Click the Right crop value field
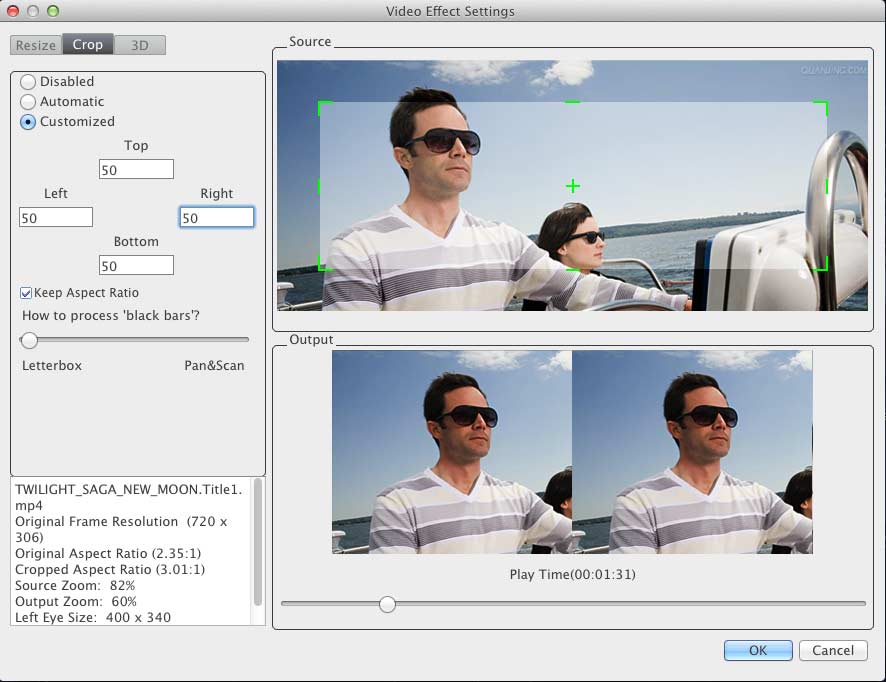The image size is (886, 682). [x=217, y=218]
